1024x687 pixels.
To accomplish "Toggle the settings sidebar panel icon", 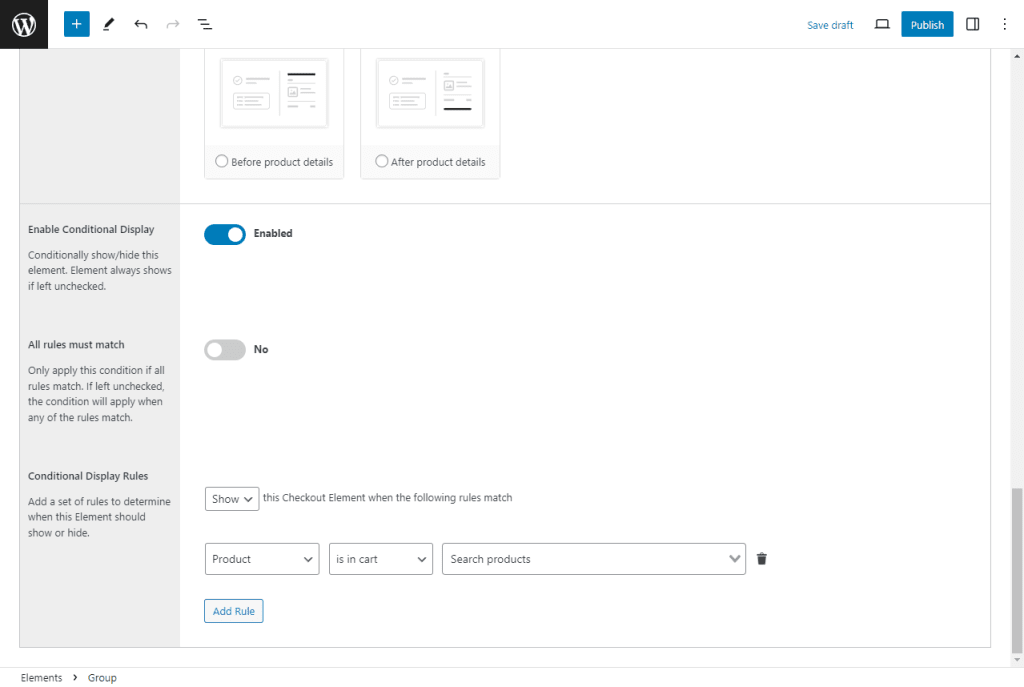I will click(x=972, y=24).
